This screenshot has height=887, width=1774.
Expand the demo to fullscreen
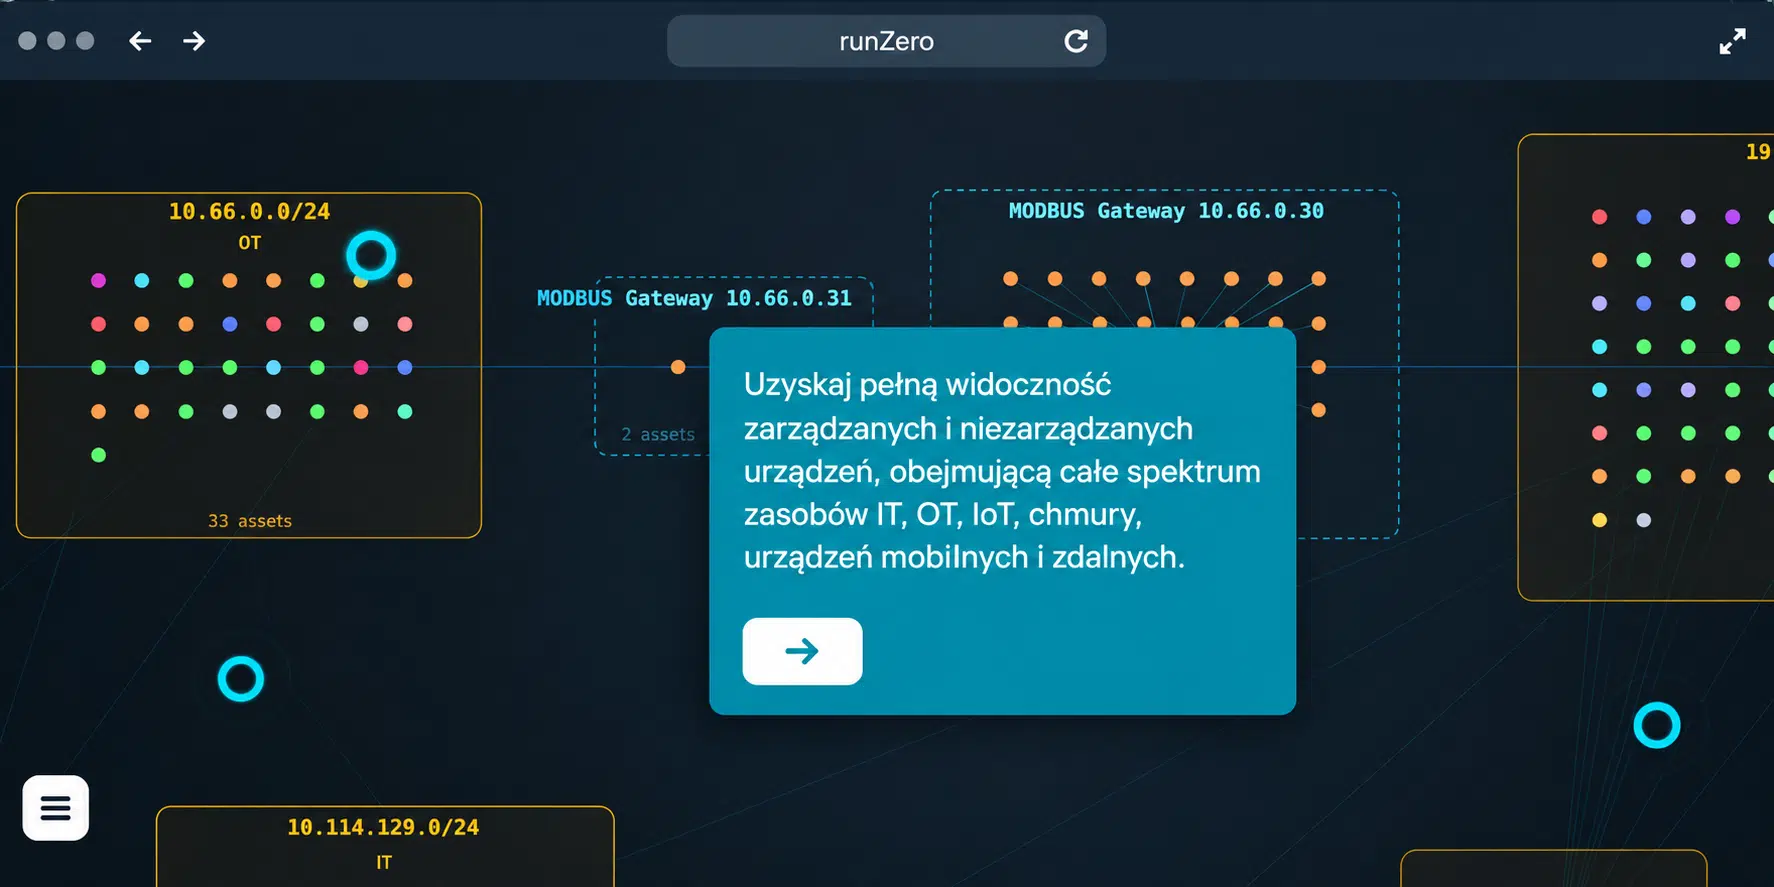coord(1732,41)
